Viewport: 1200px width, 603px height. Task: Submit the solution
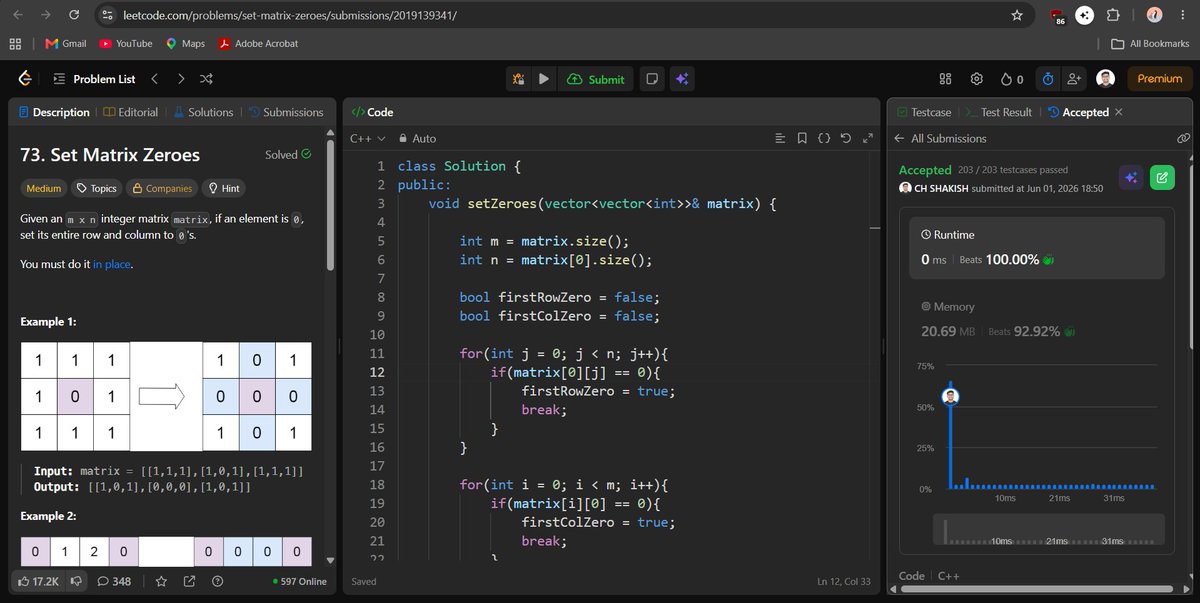click(x=595, y=79)
